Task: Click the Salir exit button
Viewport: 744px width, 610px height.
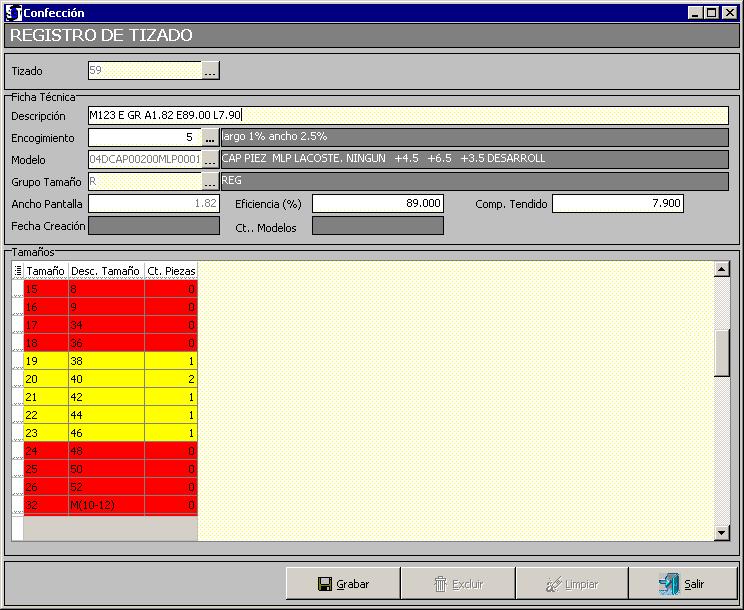Action: 683,584
